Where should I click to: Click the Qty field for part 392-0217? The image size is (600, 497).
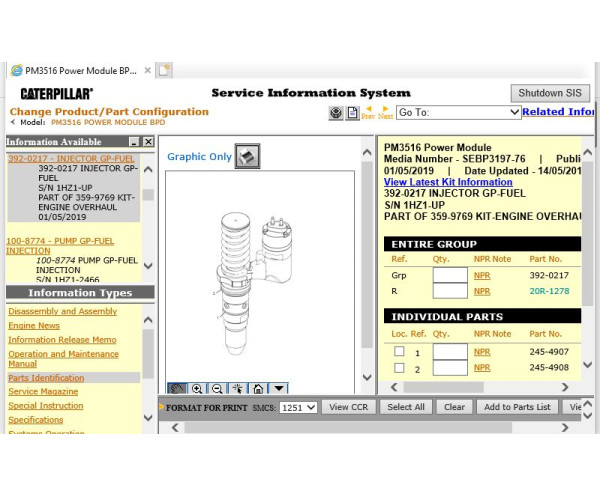pos(449,274)
